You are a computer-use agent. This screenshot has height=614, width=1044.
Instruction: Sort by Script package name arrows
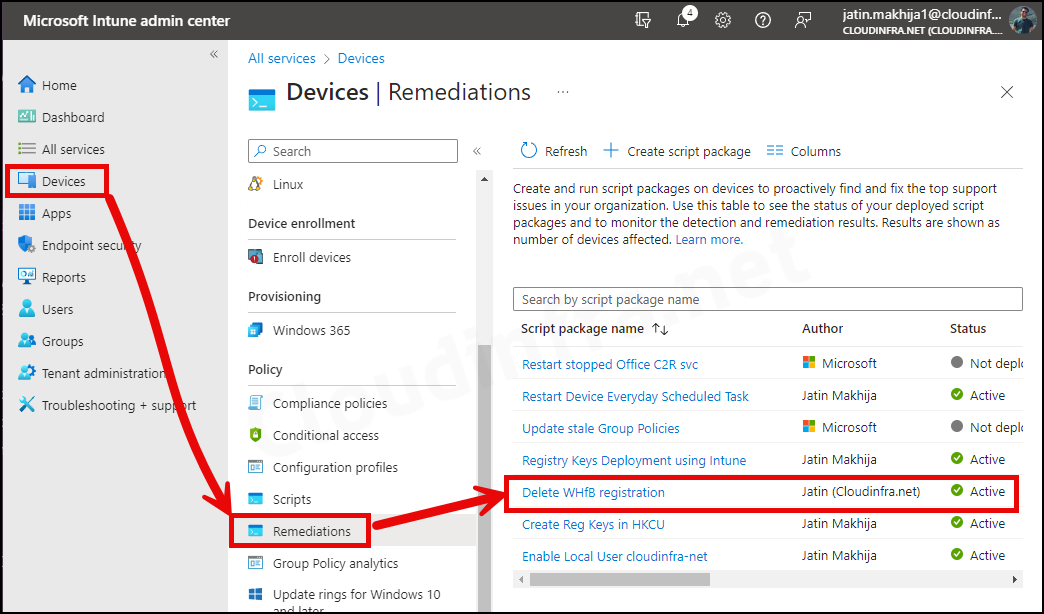[660, 328]
